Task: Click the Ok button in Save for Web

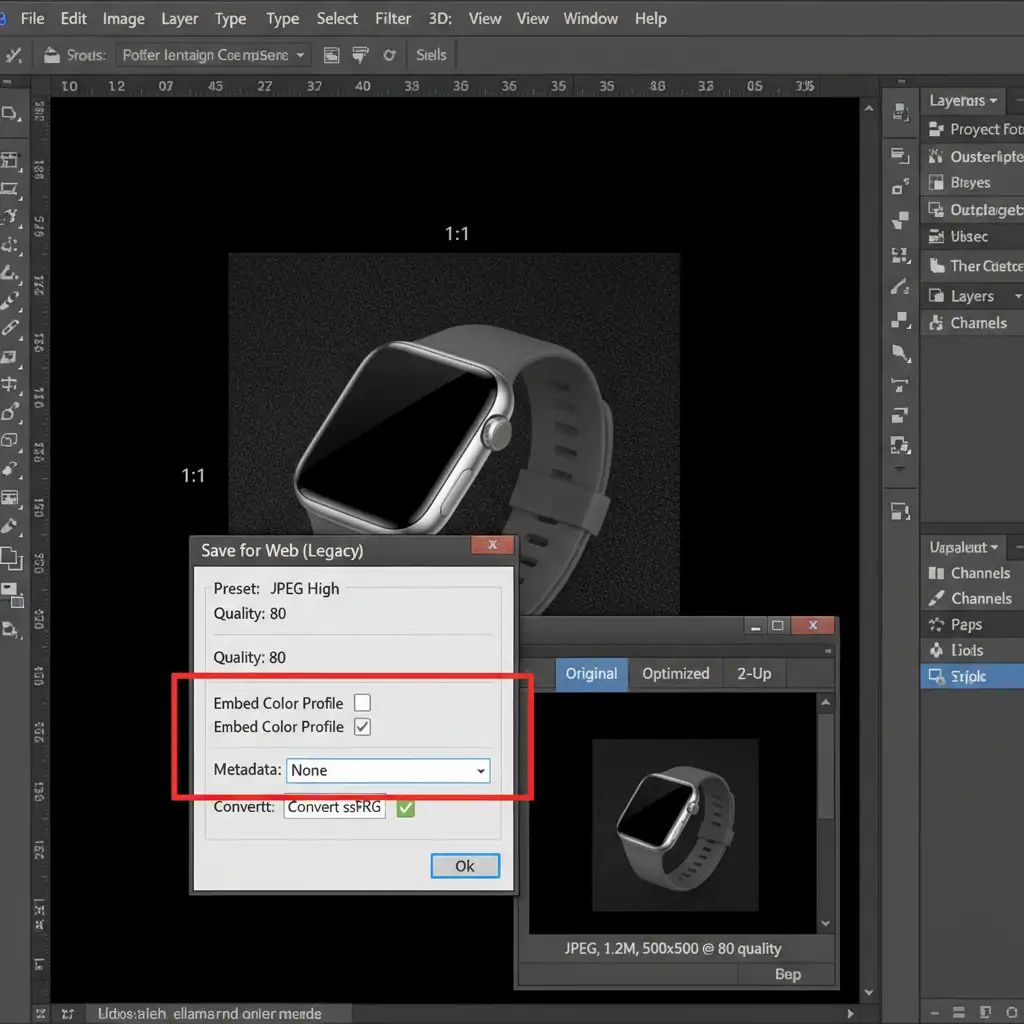Action: click(x=465, y=866)
